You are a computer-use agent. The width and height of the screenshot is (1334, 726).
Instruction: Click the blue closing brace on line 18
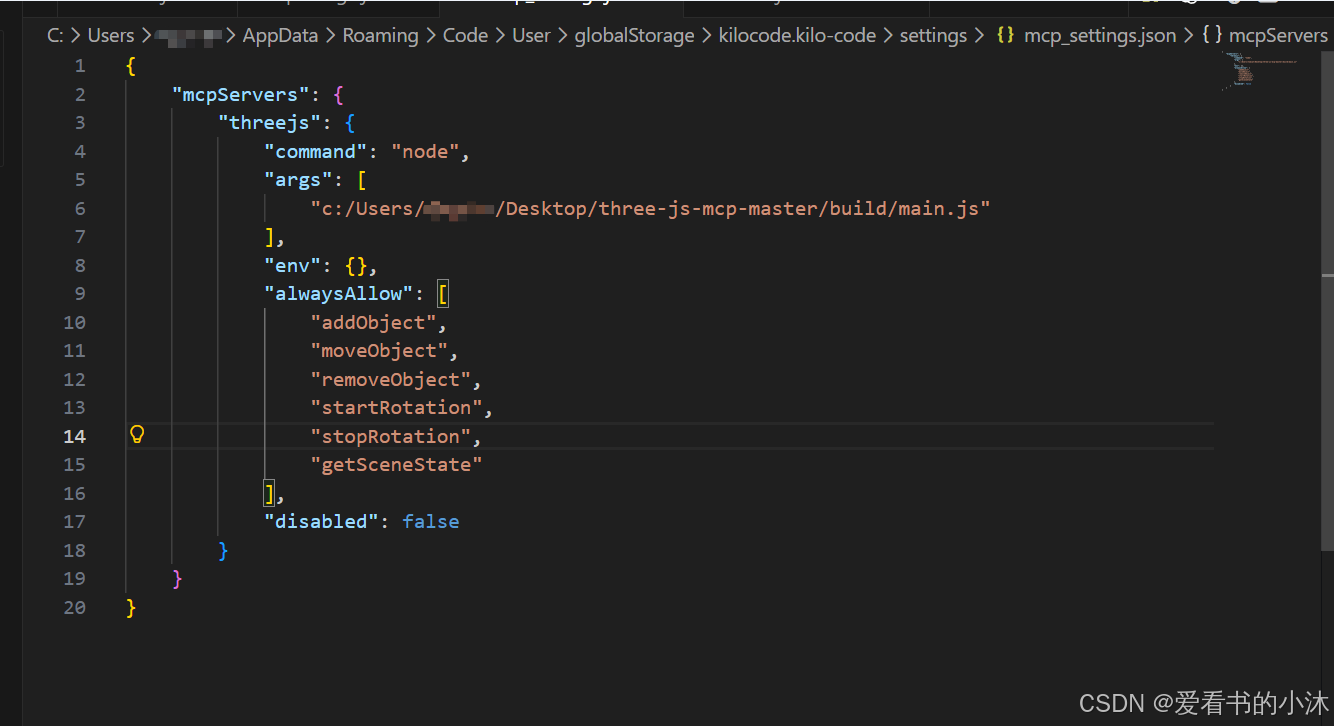point(223,550)
